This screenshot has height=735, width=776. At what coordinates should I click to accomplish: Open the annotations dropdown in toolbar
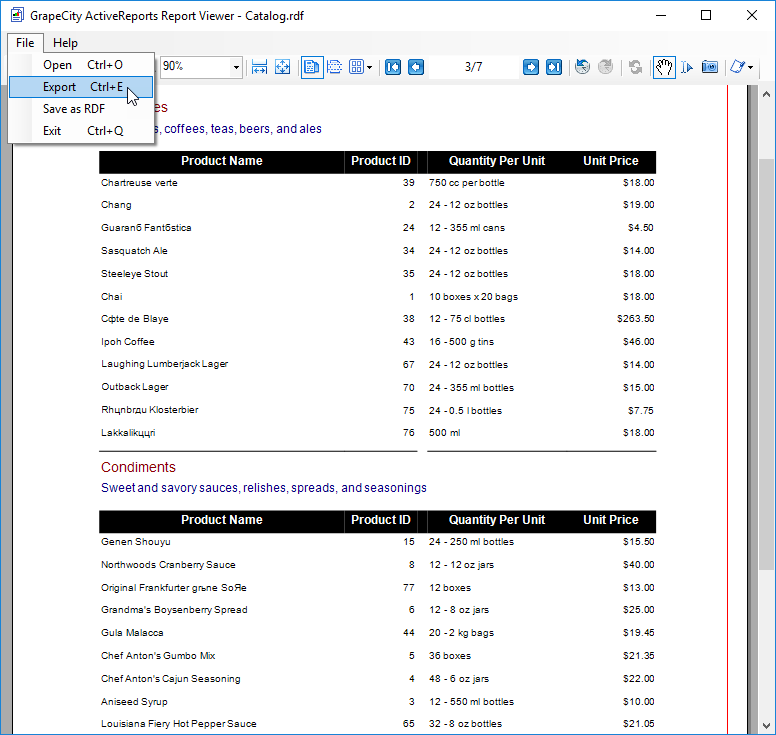click(x=741, y=67)
